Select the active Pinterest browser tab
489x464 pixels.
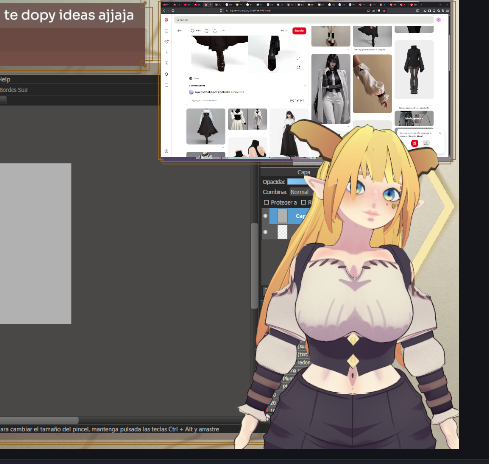pyautogui.click(x=208, y=5)
